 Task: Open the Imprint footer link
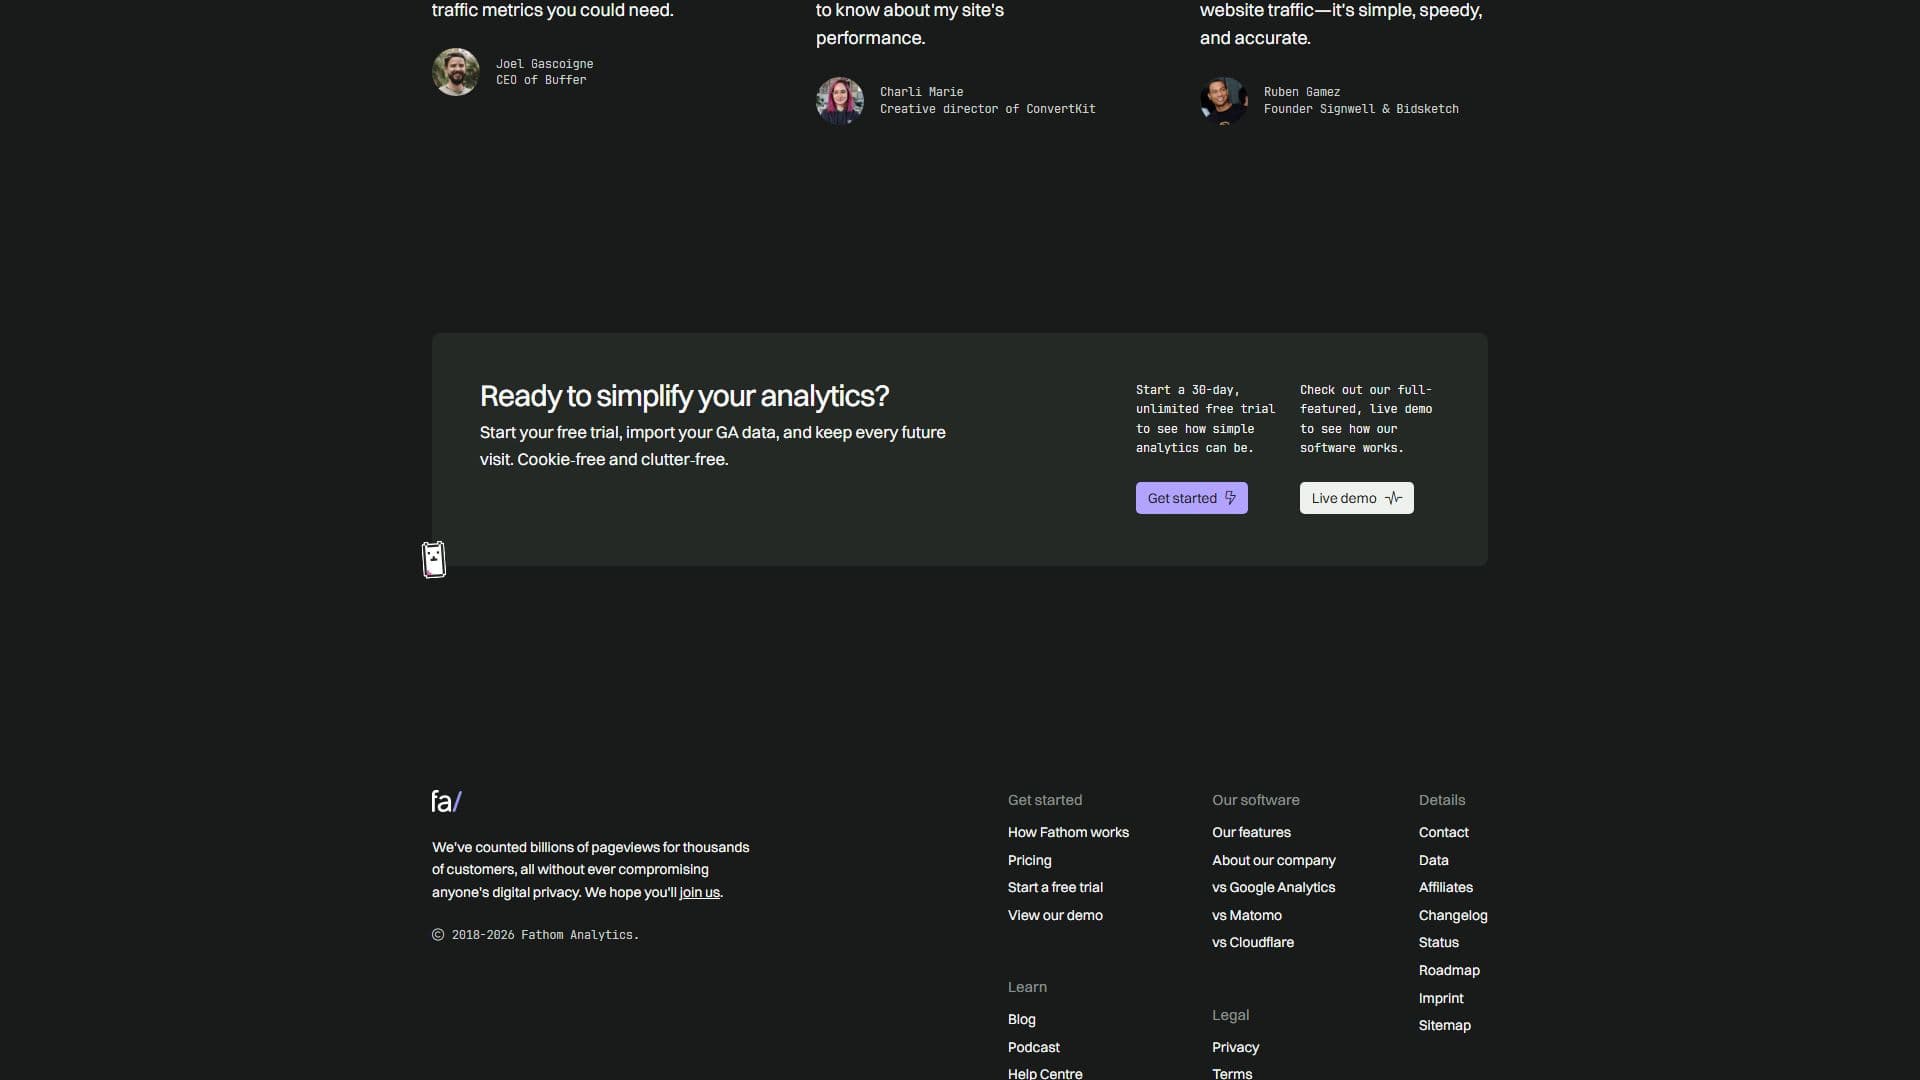point(1440,998)
